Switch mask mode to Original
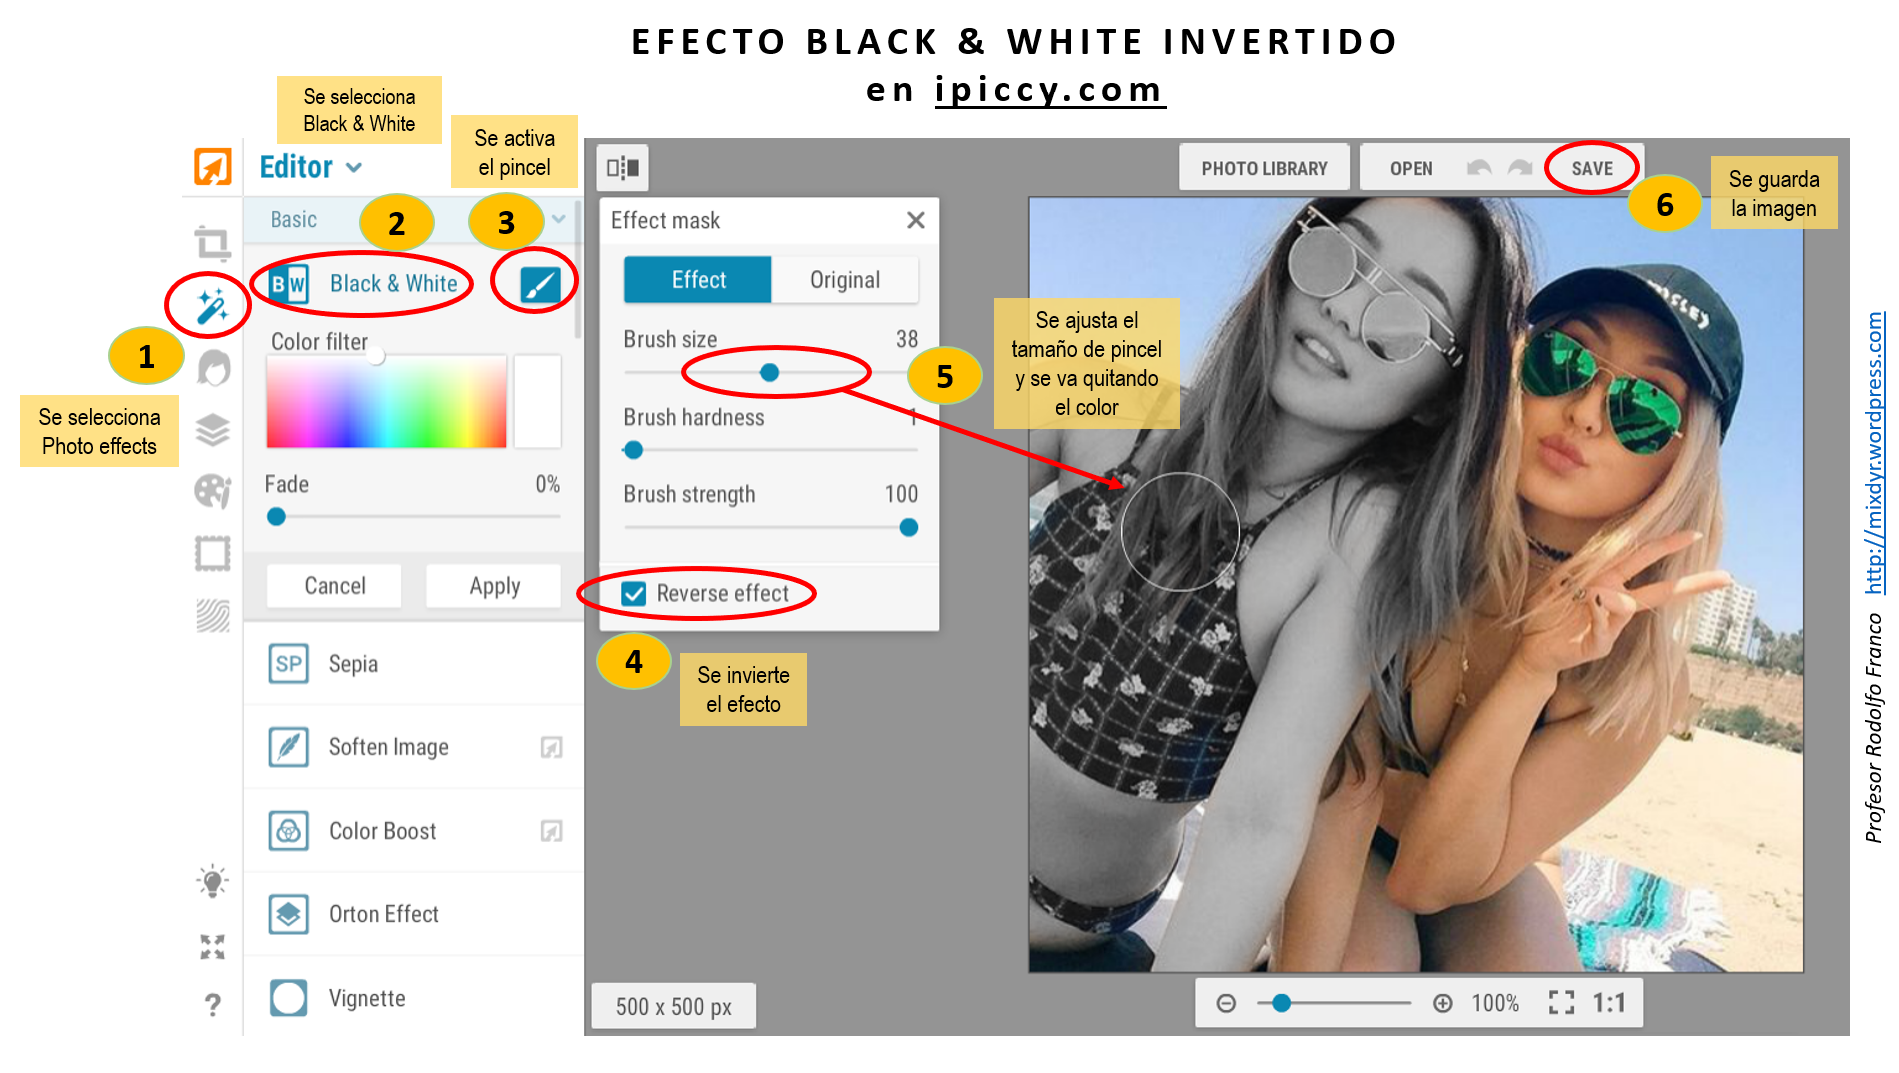The width and height of the screenshot is (1899, 1073). point(844,280)
